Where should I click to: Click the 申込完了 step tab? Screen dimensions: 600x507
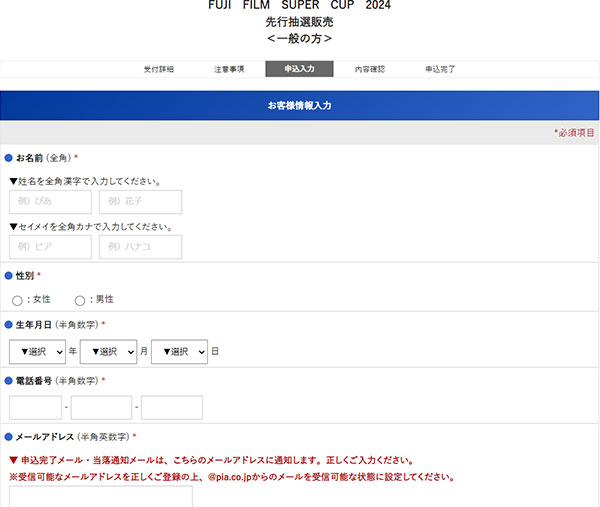click(x=440, y=69)
